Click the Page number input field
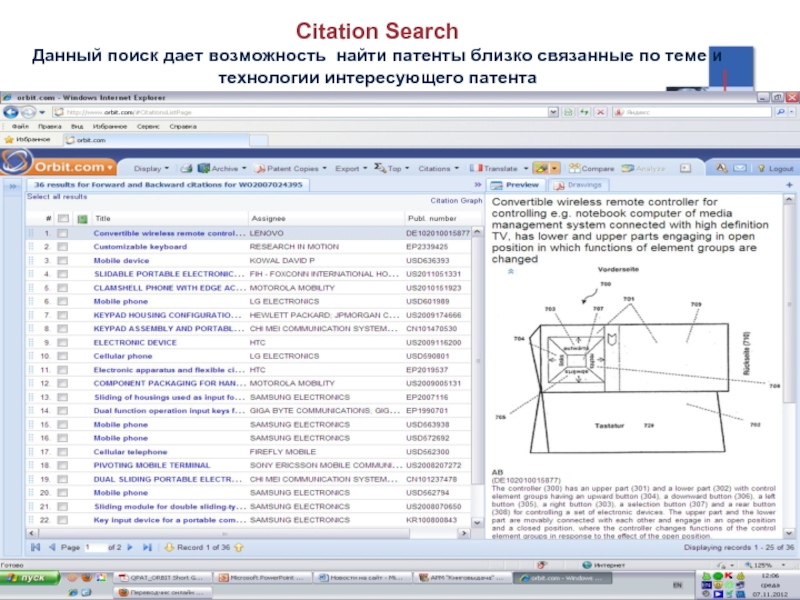The width and height of the screenshot is (800, 600). tap(95, 547)
